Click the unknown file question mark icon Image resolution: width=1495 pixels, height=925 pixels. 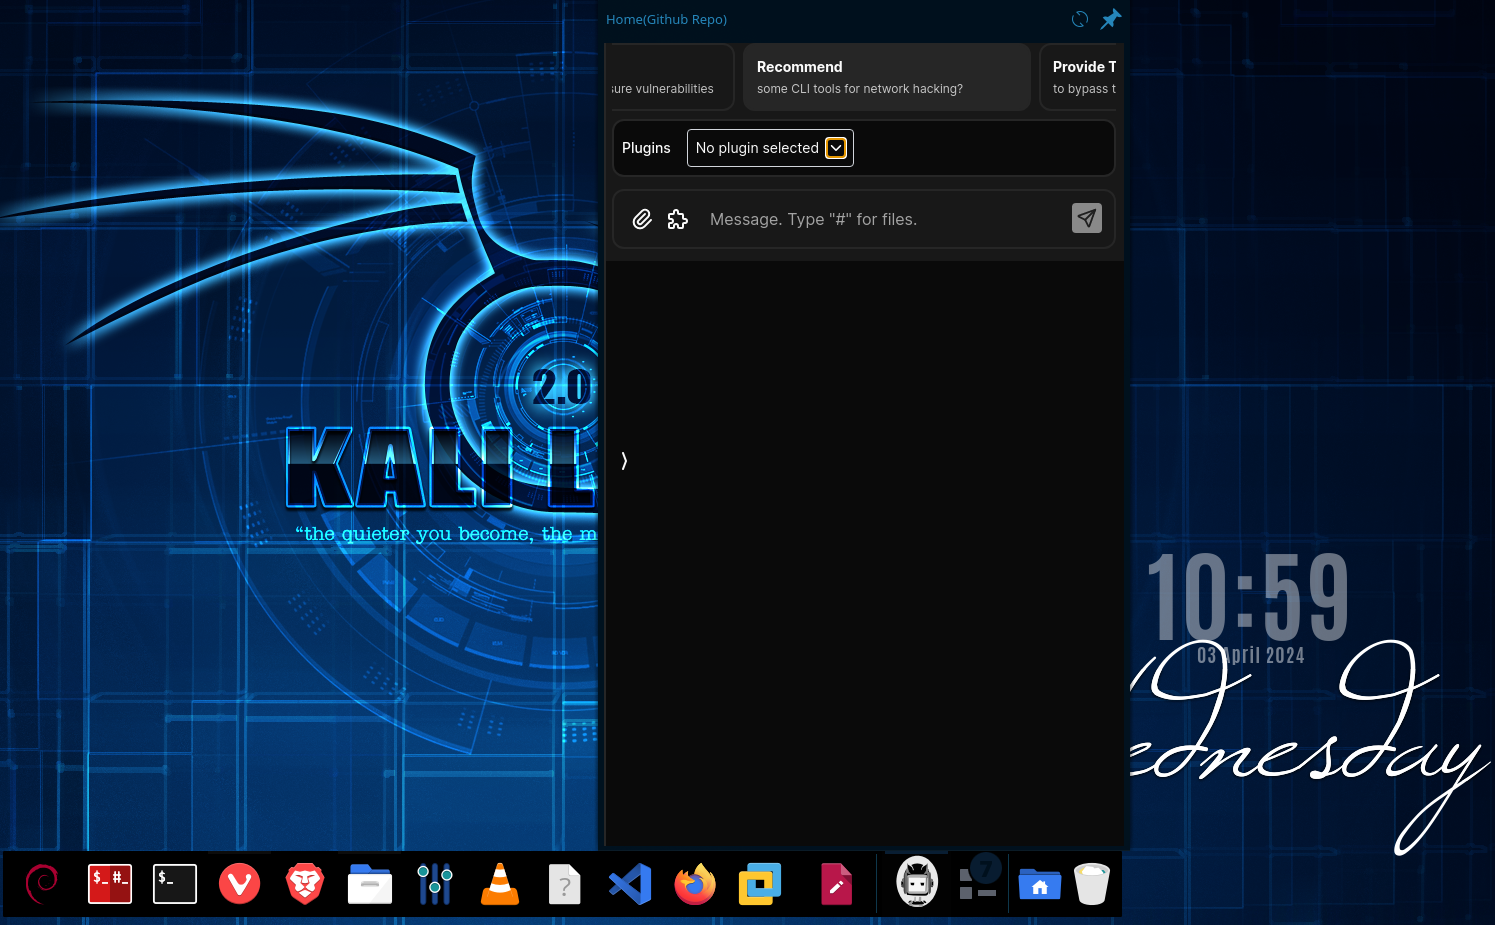[565, 884]
